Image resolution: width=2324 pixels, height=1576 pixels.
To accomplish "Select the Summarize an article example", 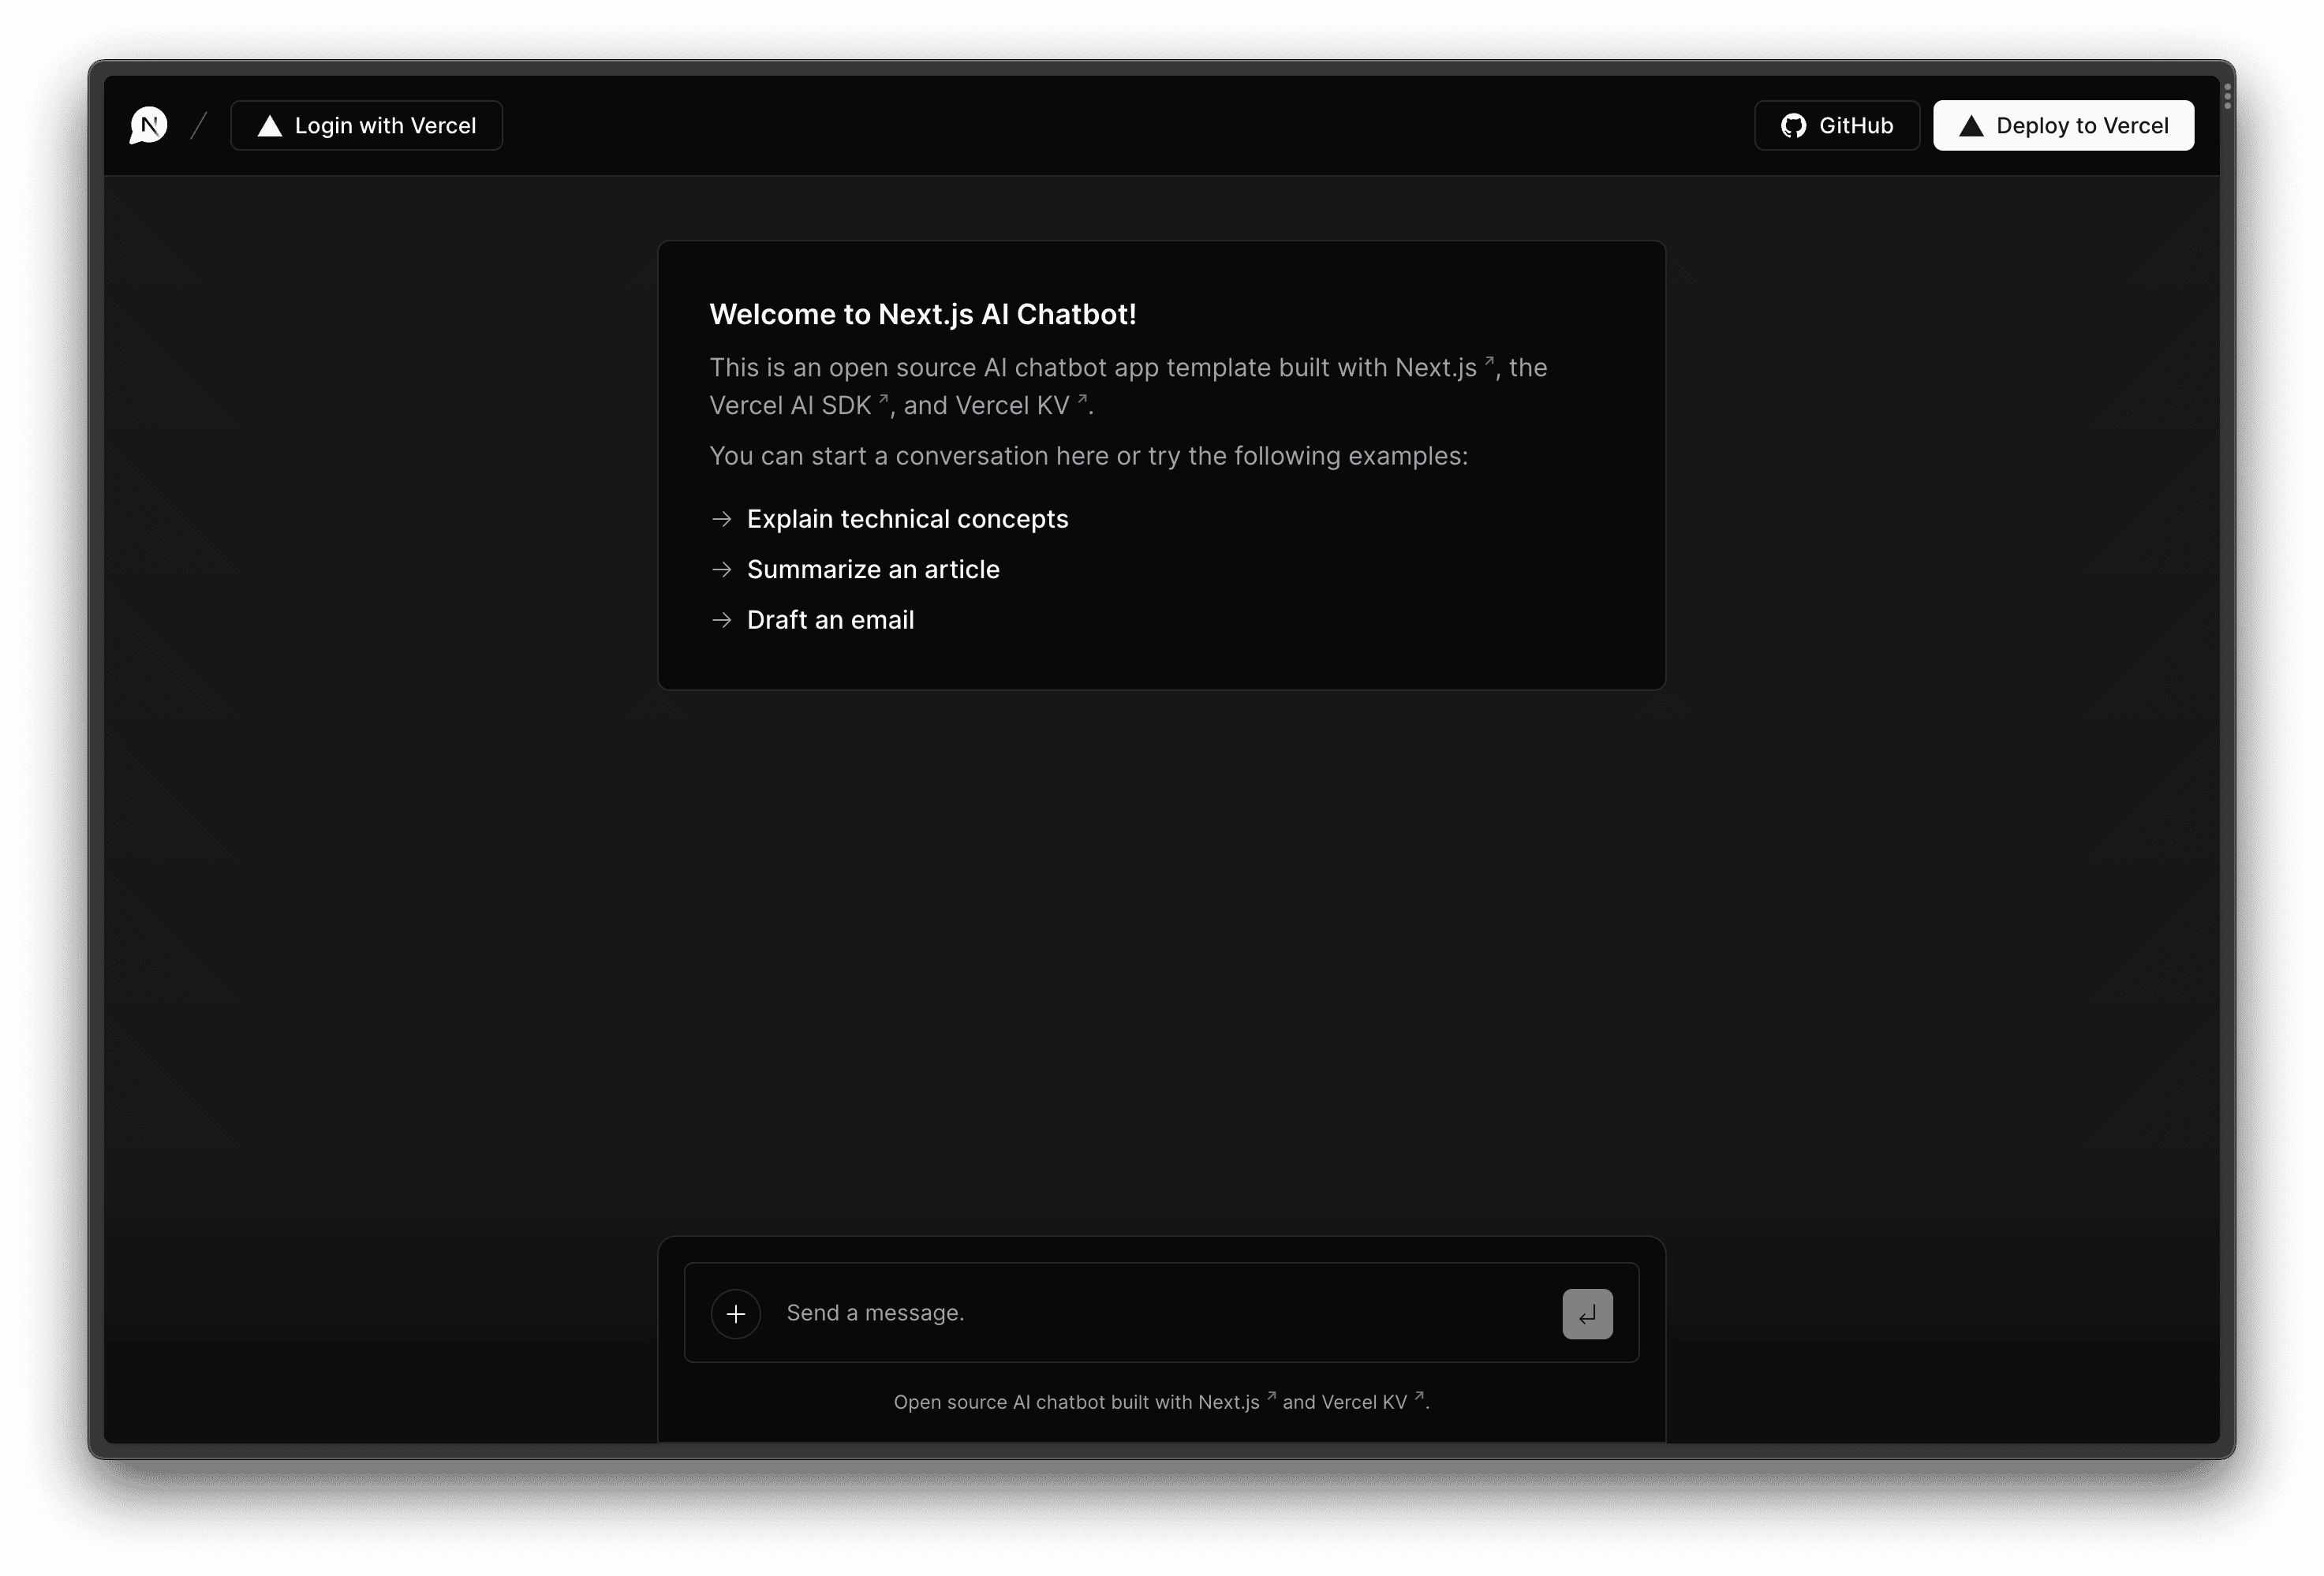I will (855, 569).
